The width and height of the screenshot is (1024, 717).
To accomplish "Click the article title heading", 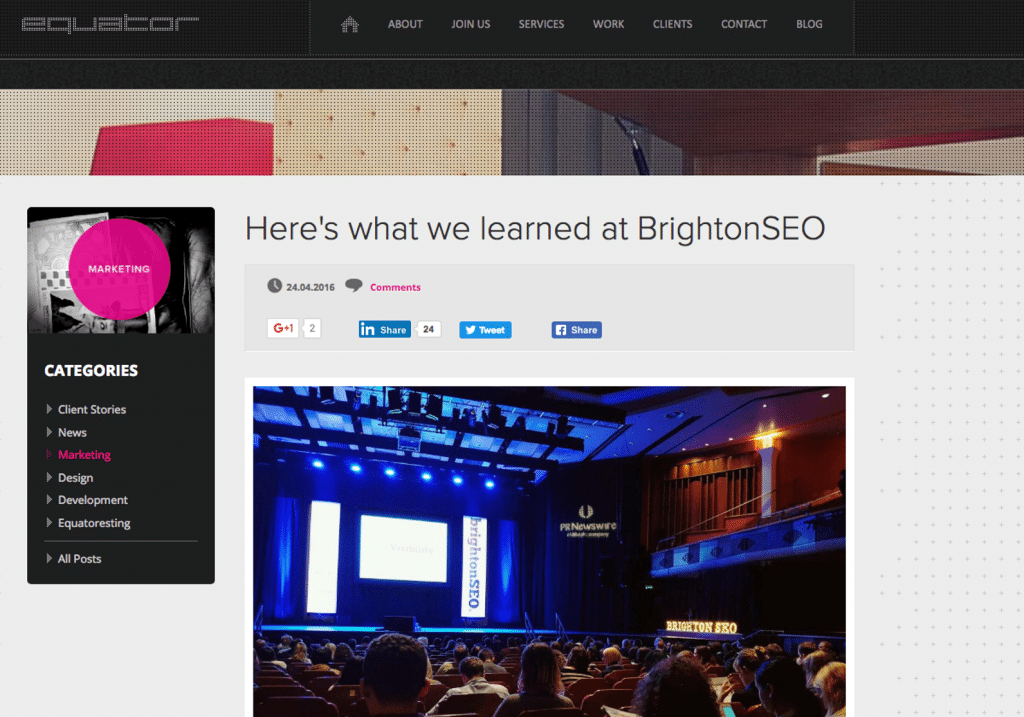I will click(535, 229).
